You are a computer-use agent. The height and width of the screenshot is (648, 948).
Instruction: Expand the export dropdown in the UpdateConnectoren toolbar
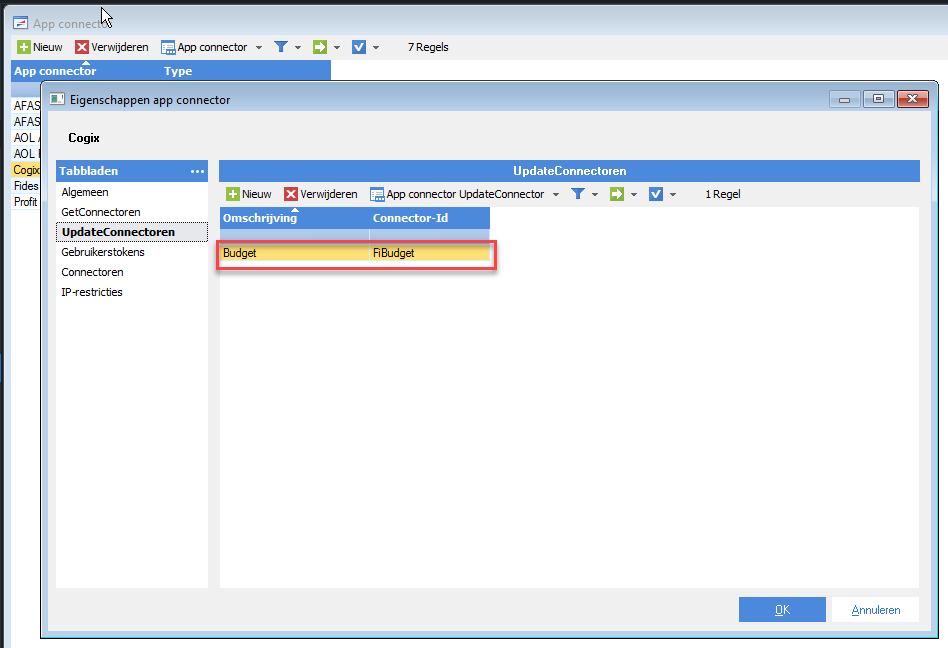click(634, 194)
